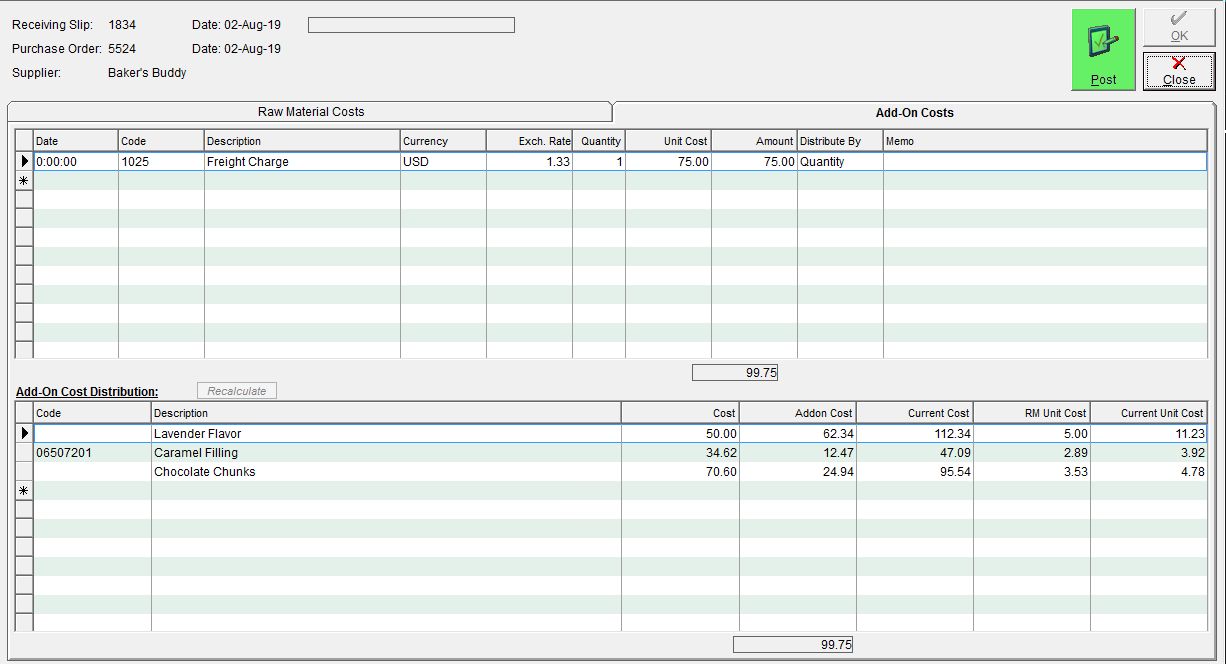
Task: Click the OK button with checkmark
Action: (1179, 28)
